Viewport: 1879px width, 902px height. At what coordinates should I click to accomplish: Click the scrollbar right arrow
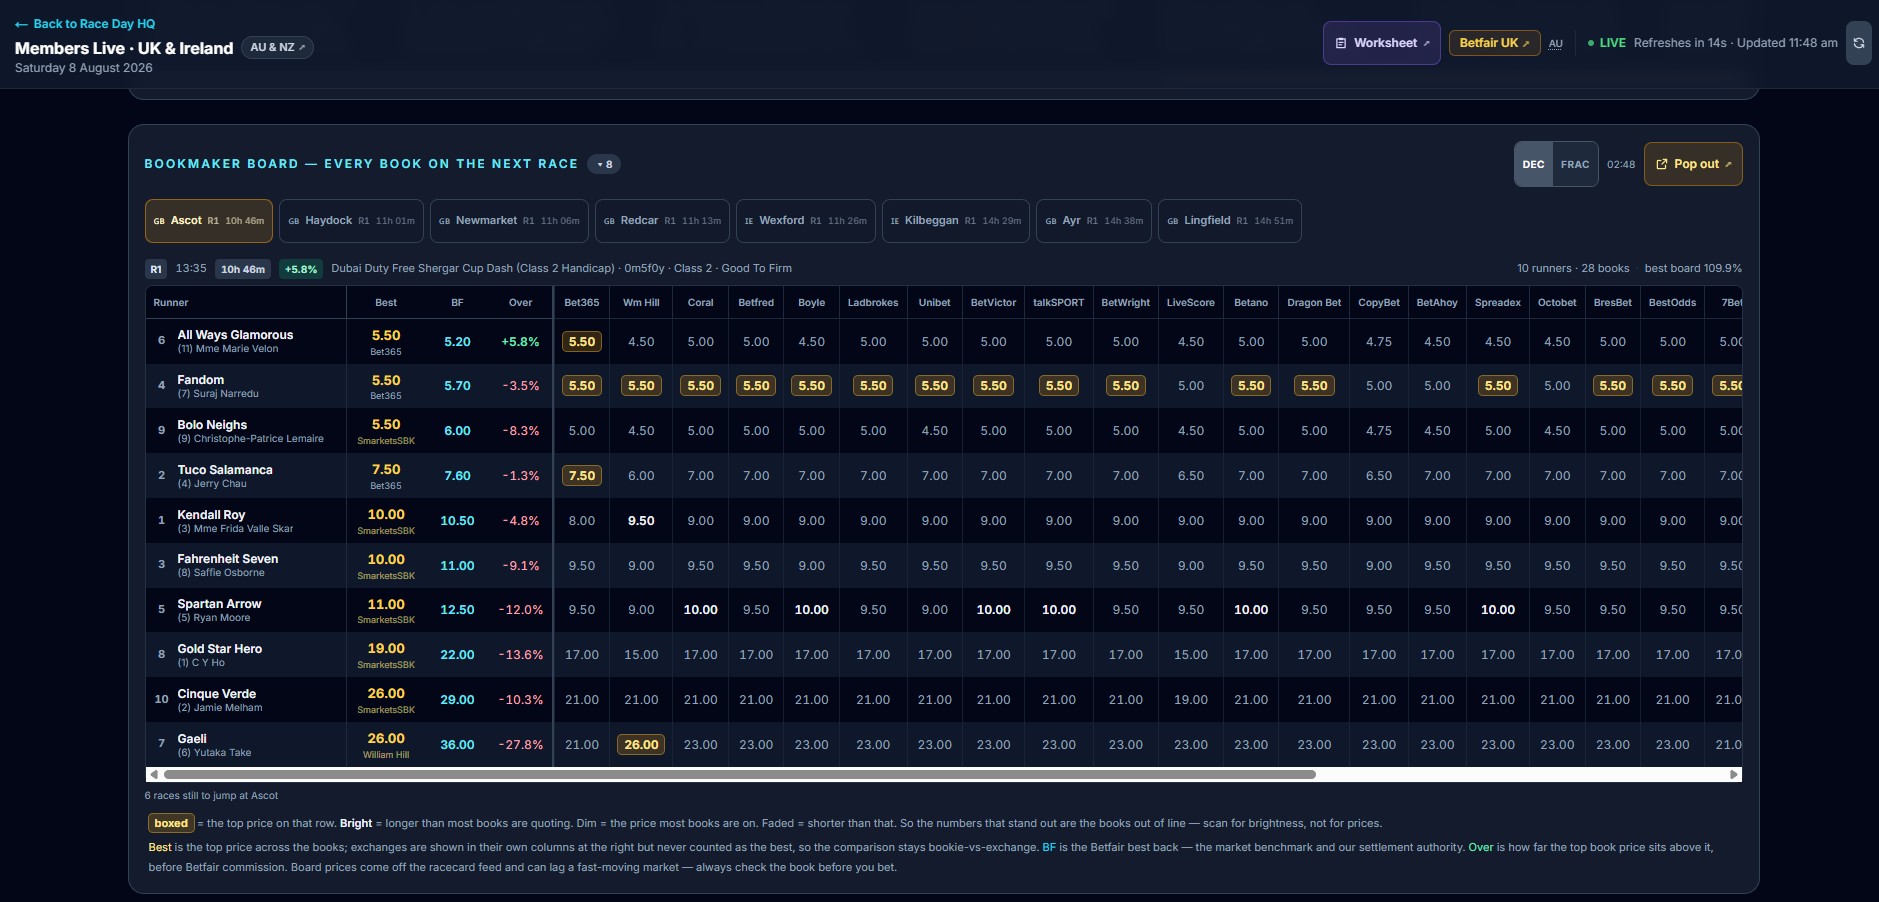click(1734, 774)
